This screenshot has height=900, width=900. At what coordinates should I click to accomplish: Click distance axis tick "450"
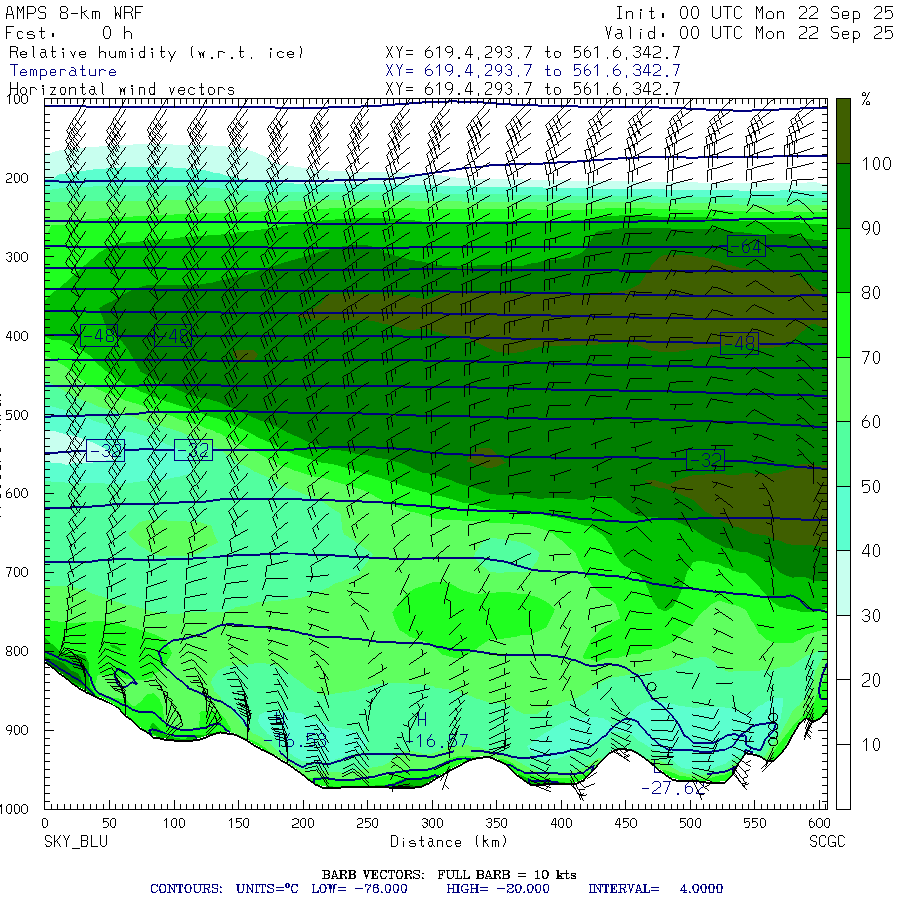click(x=626, y=823)
